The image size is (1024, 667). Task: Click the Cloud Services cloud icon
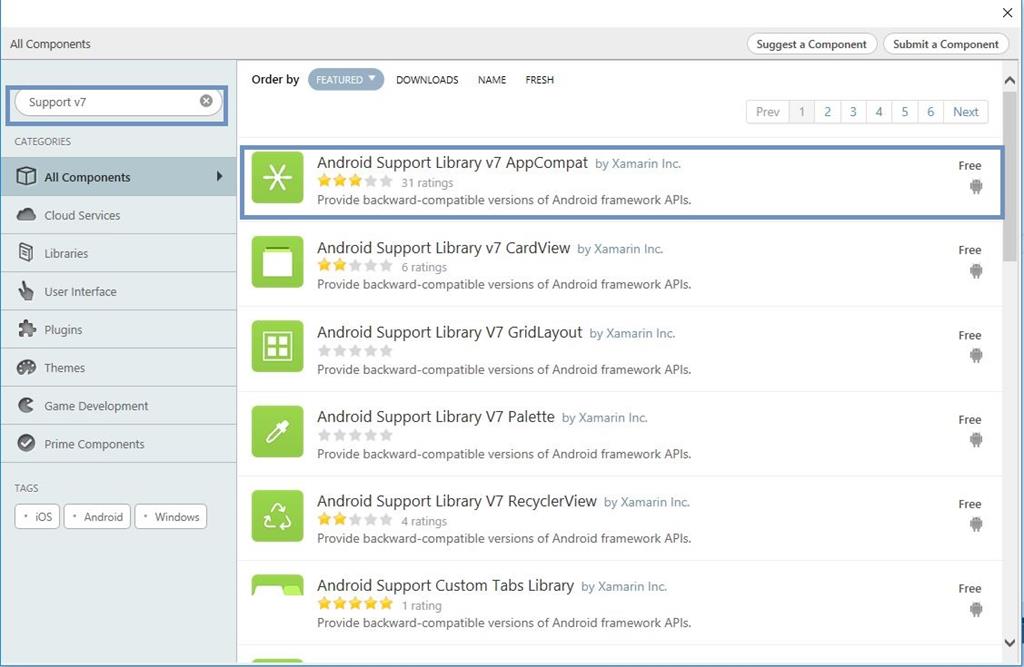coord(26,214)
